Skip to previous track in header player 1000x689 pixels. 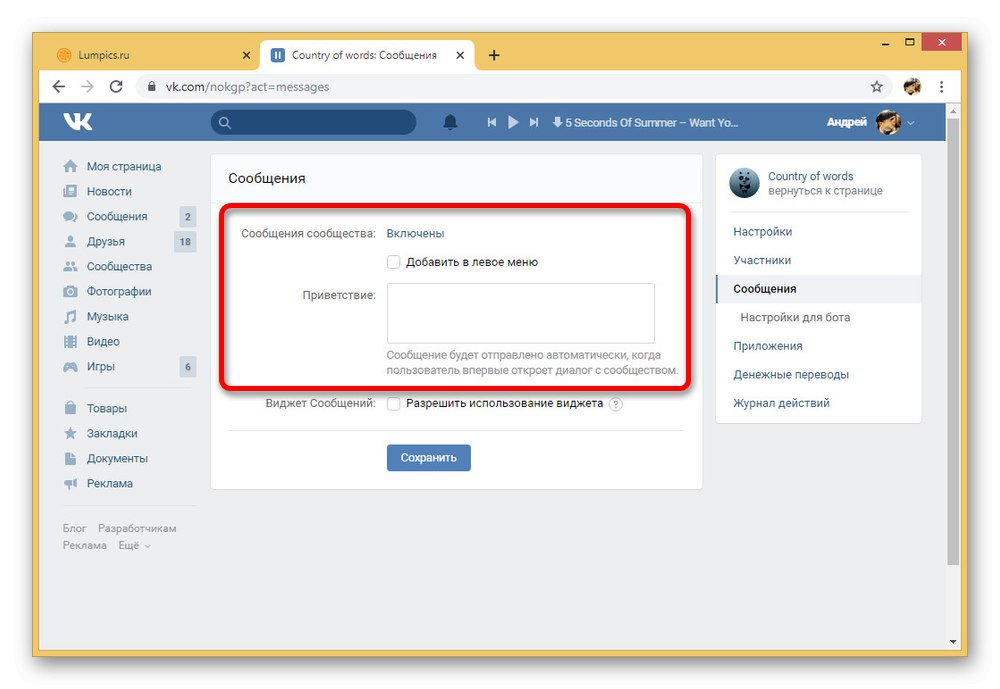(x=492, y=122)
